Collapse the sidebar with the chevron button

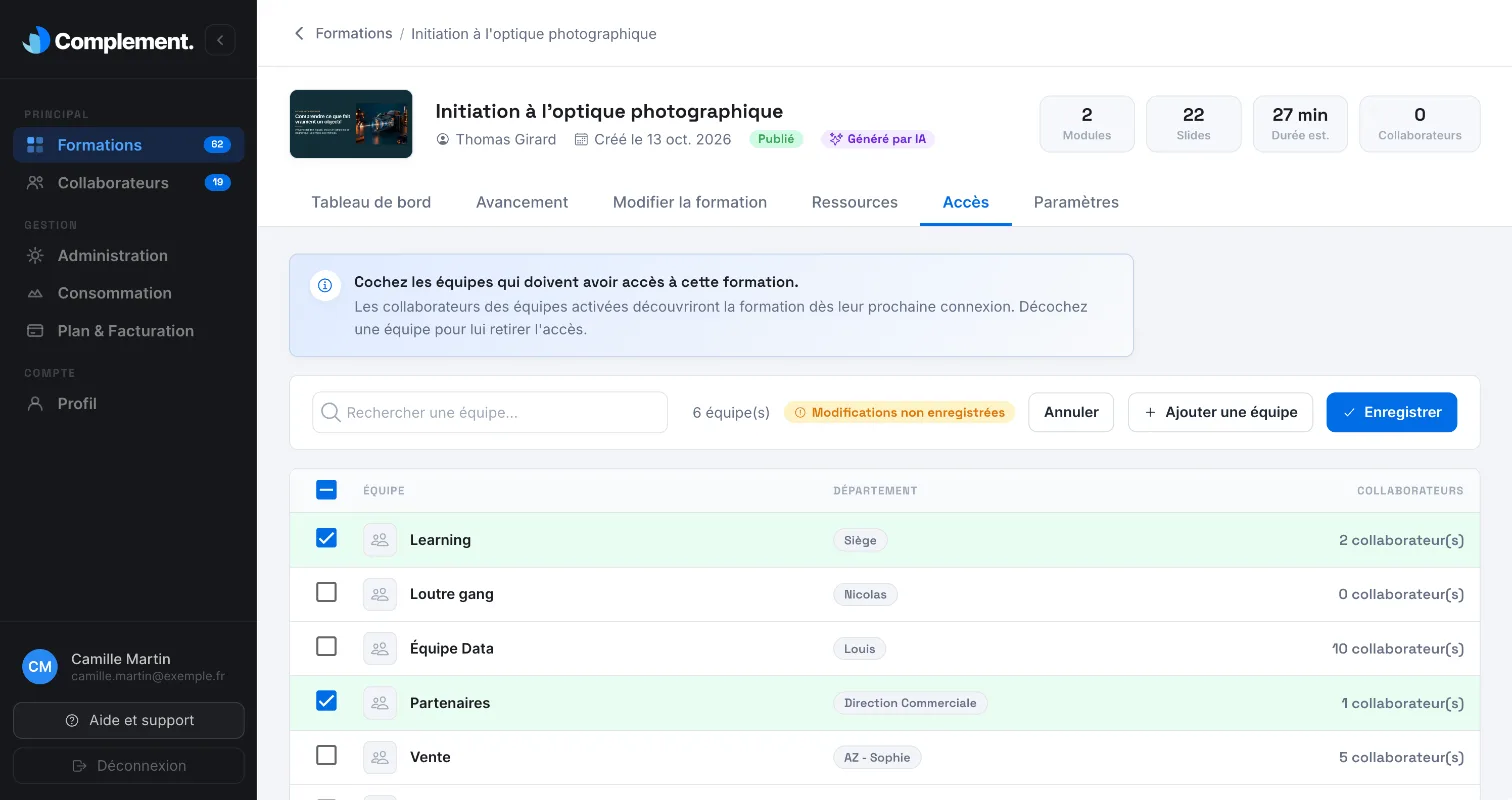[x=220, y=40]
